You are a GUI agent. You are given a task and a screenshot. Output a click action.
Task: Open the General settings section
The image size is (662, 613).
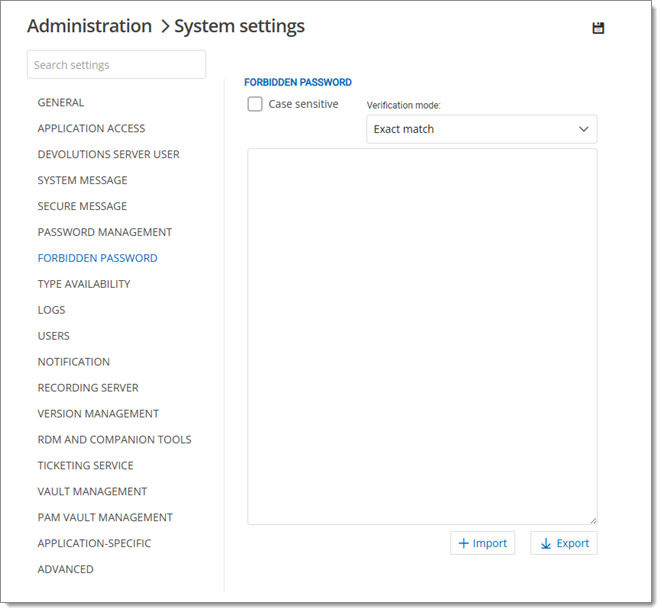(61, 102)
